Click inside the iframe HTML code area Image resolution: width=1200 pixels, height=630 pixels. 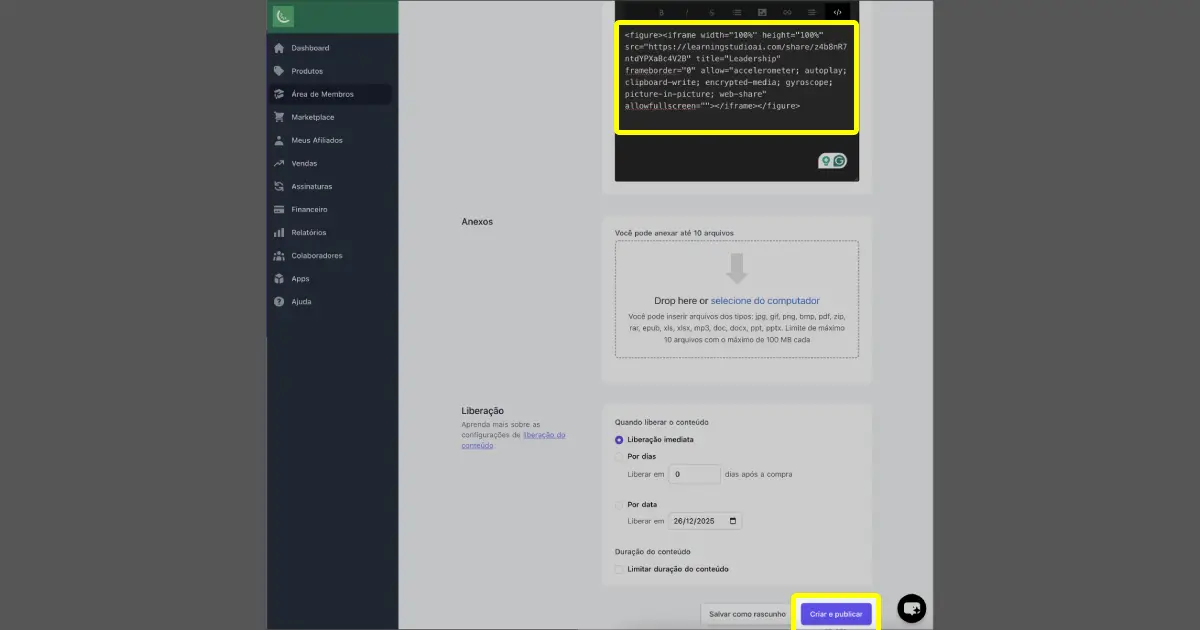point(736,78)
